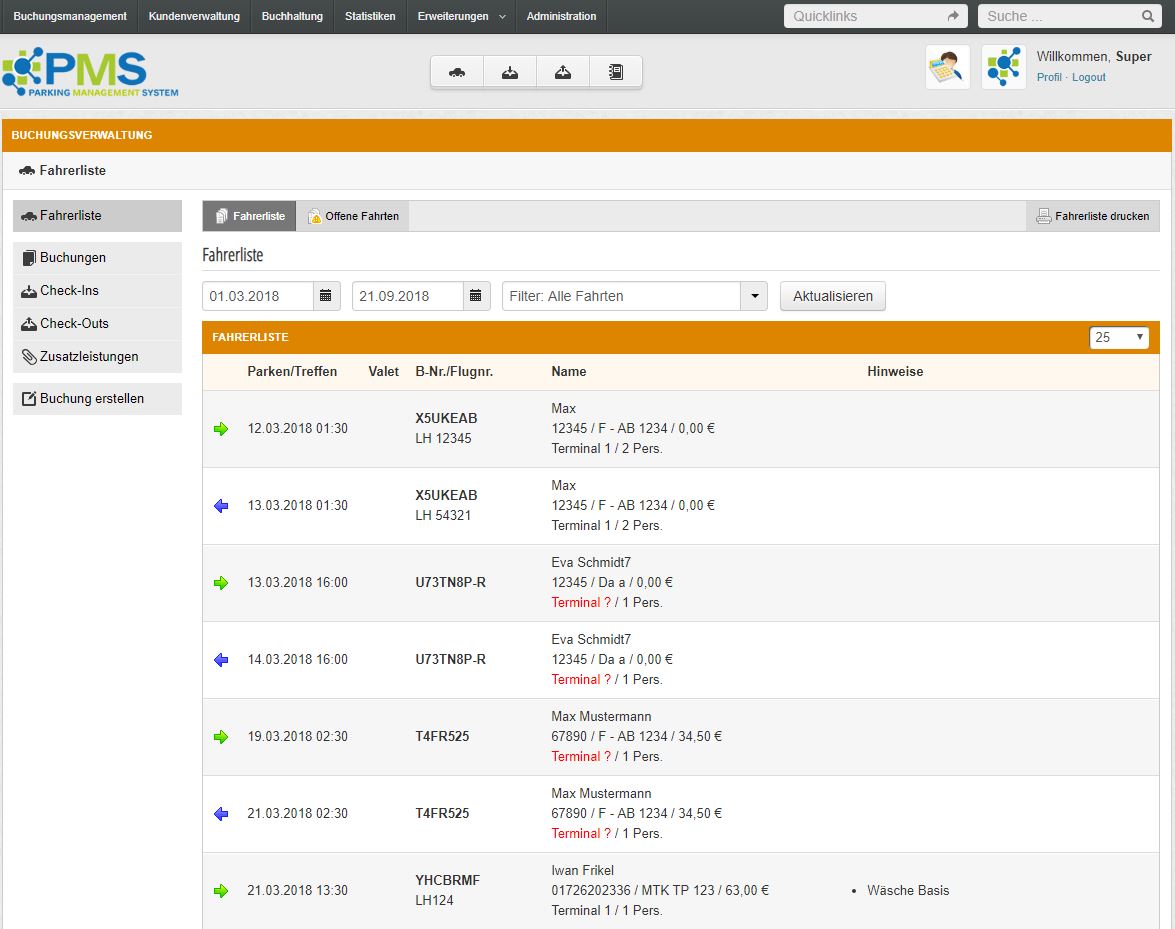Click the Name column header
1175x929 pixels.
tap(569, 372)
